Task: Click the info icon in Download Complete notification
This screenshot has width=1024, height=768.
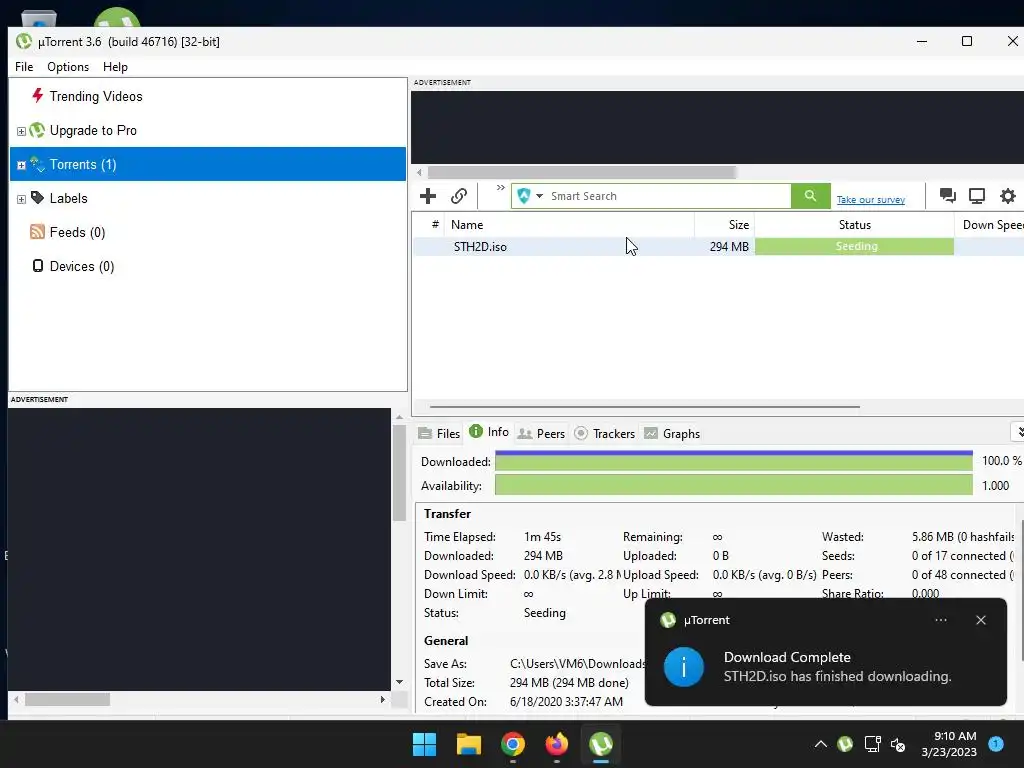Action: pos(684,667)
